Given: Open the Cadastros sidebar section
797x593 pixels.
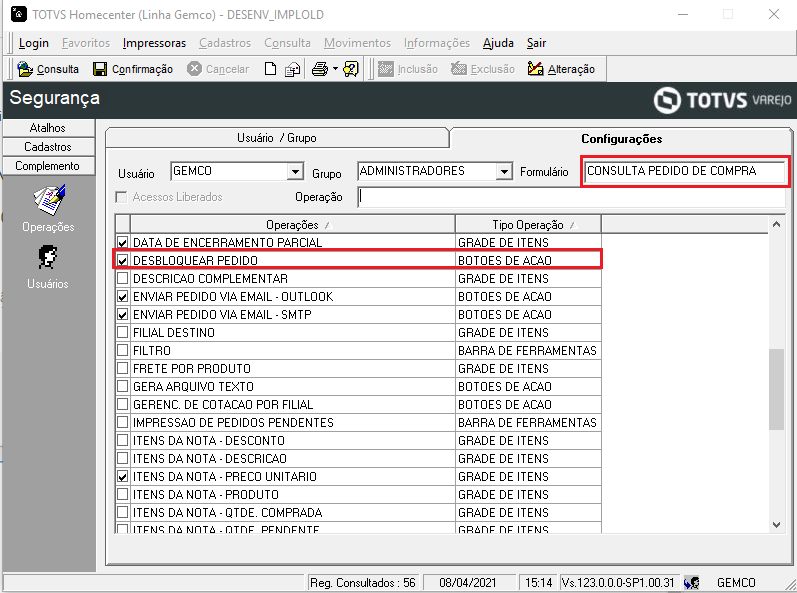Looking at the screenshot, I should click(48, 147).
